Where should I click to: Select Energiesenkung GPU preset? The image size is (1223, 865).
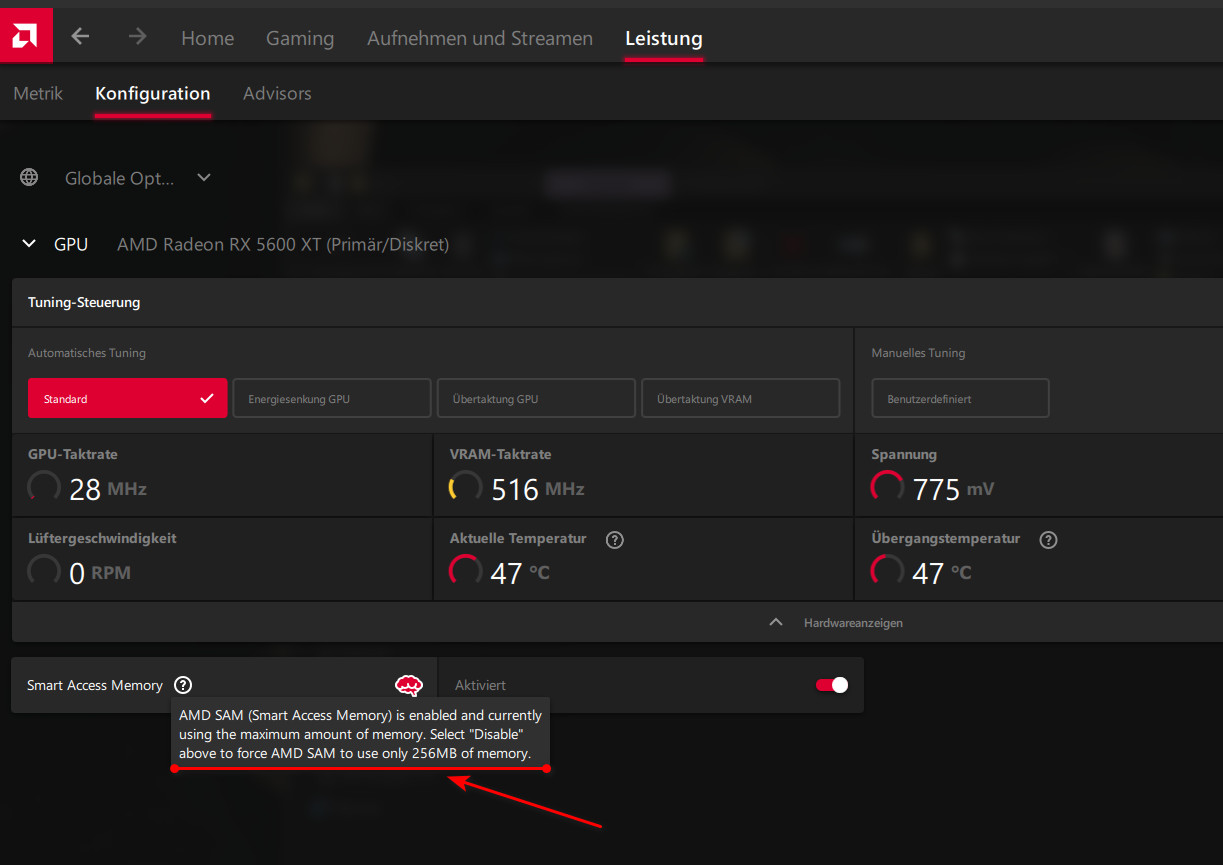(332, 398)
